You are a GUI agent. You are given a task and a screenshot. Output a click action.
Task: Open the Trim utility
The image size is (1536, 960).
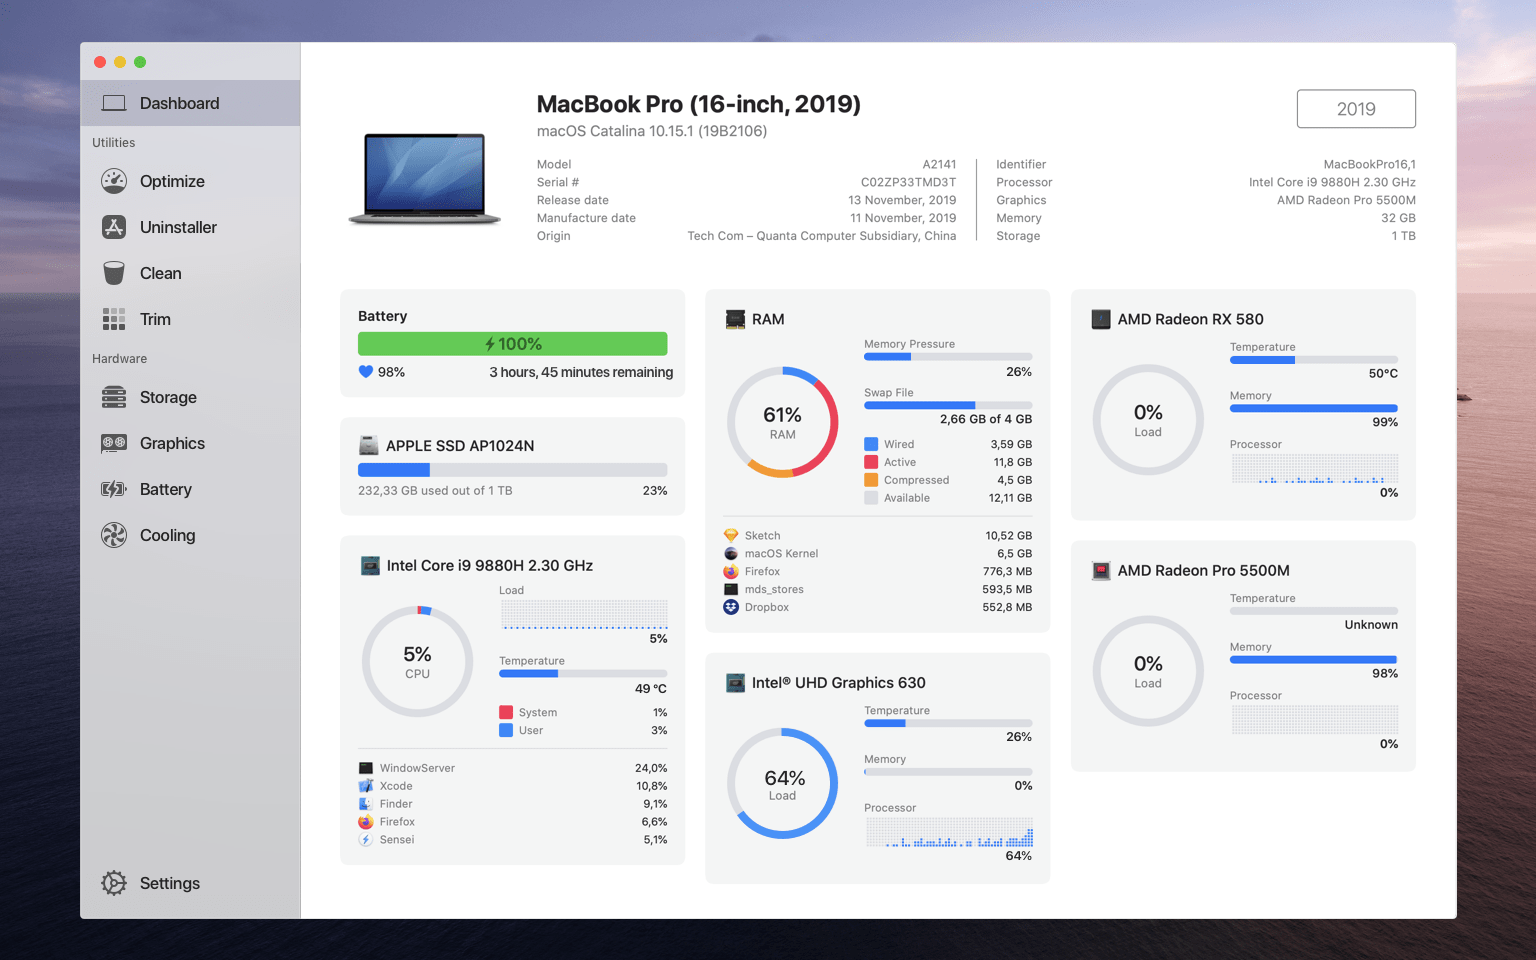tap(155, 318)
